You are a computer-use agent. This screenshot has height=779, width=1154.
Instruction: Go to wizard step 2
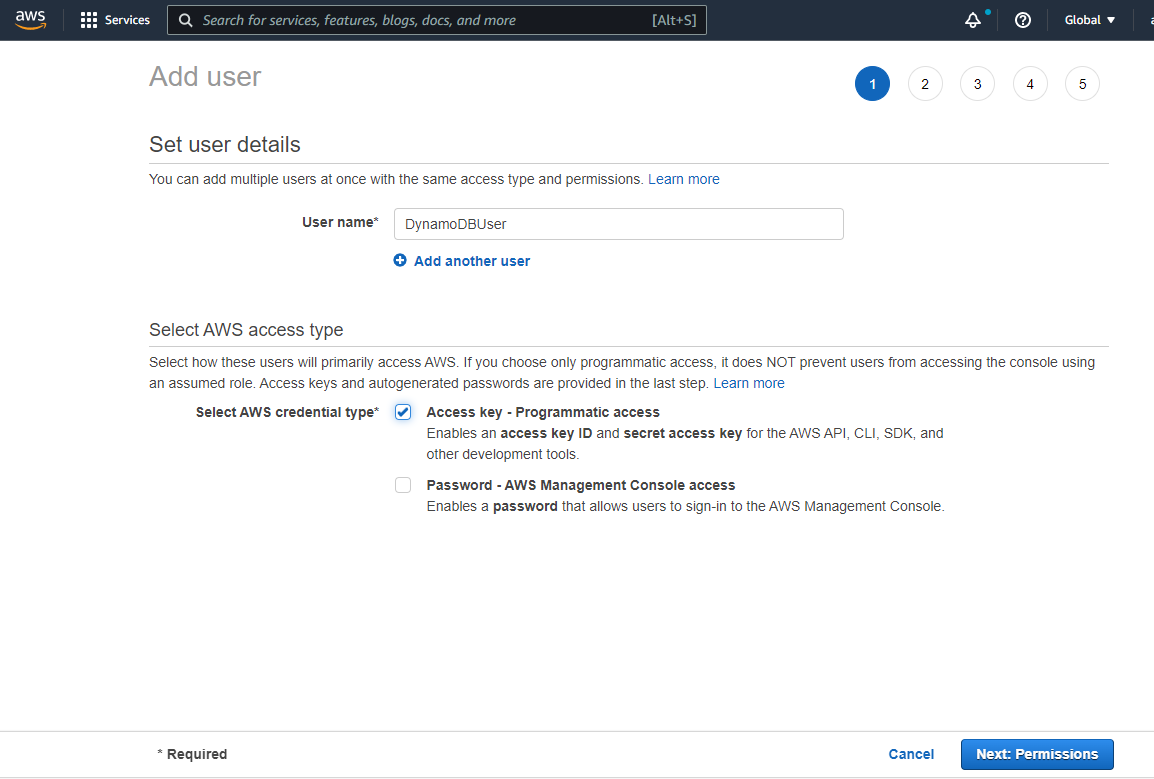coord(925,84)
